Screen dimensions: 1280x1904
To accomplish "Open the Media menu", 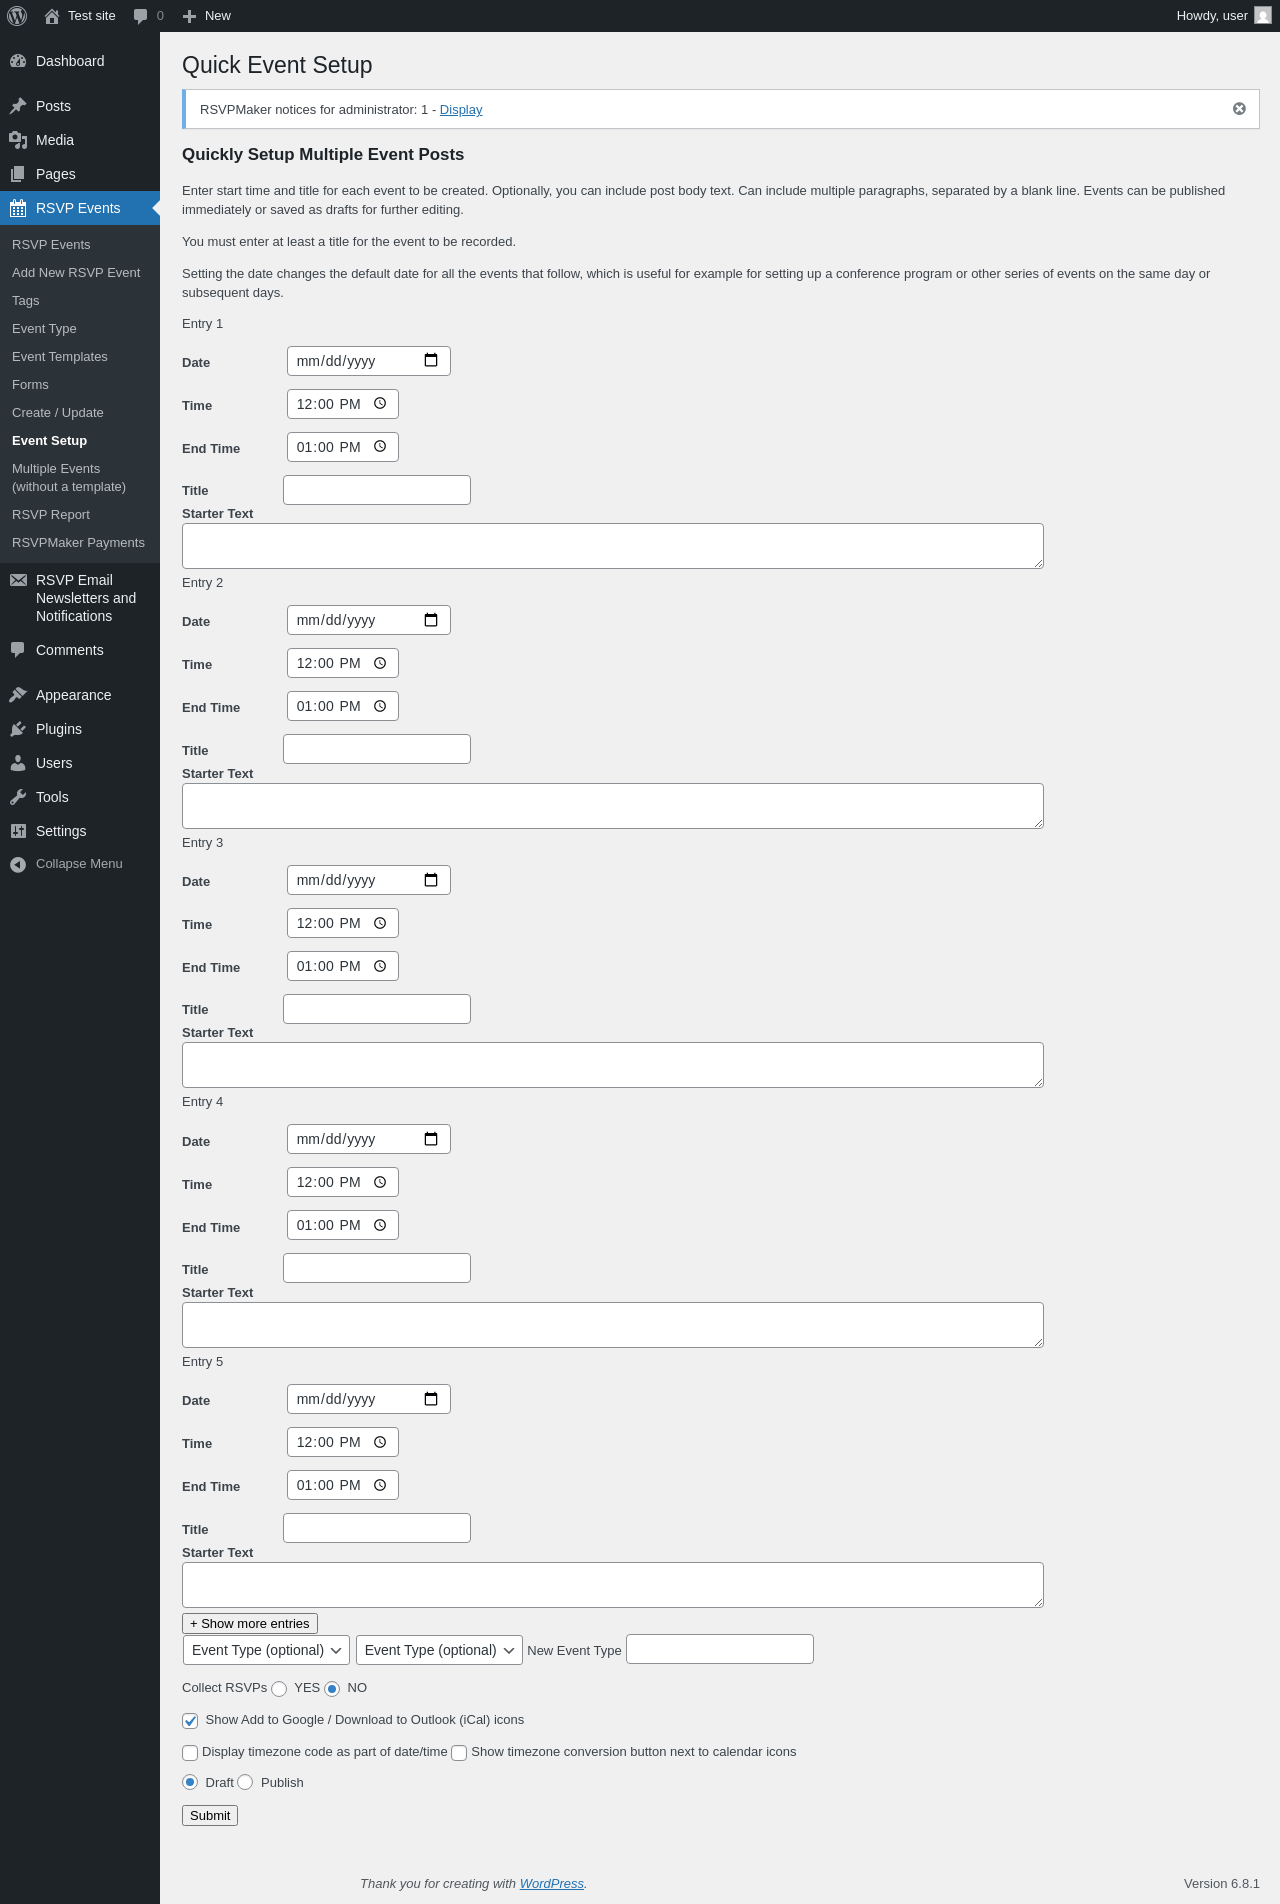I will point(80,140).
